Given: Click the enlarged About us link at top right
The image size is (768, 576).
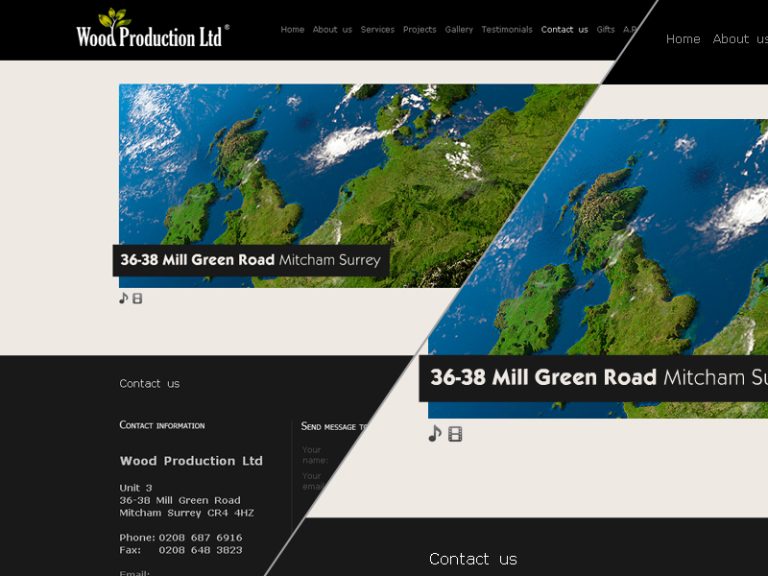Looking at the screenshot, I should (740, 39).
